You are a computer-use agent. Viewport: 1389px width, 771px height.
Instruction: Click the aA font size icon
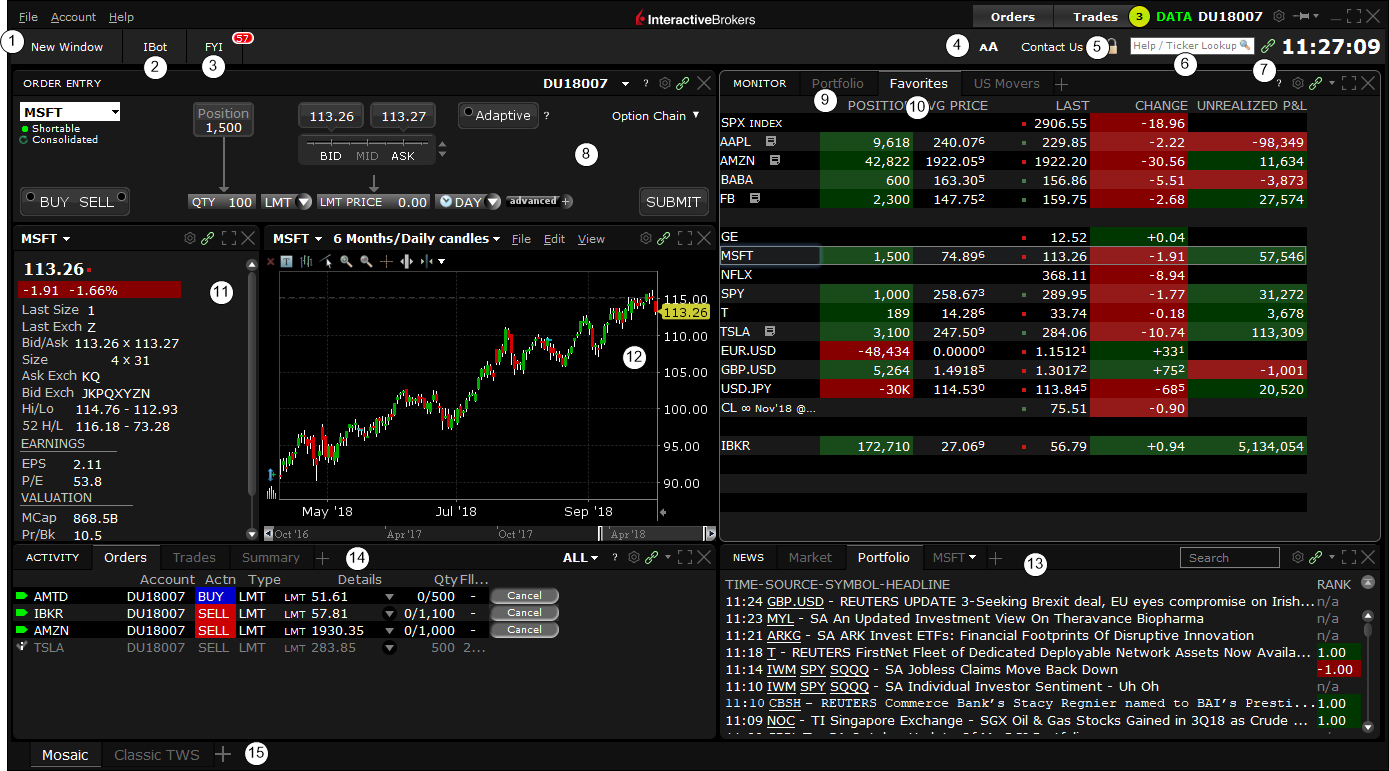(x=988, y=47)
